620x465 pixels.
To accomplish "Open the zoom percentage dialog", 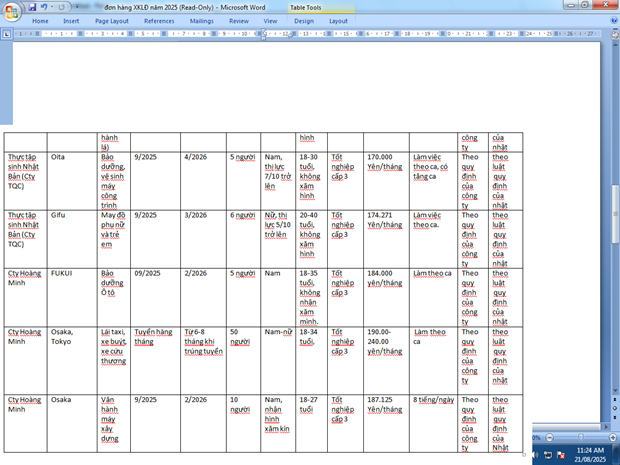I will click(537, 438).
